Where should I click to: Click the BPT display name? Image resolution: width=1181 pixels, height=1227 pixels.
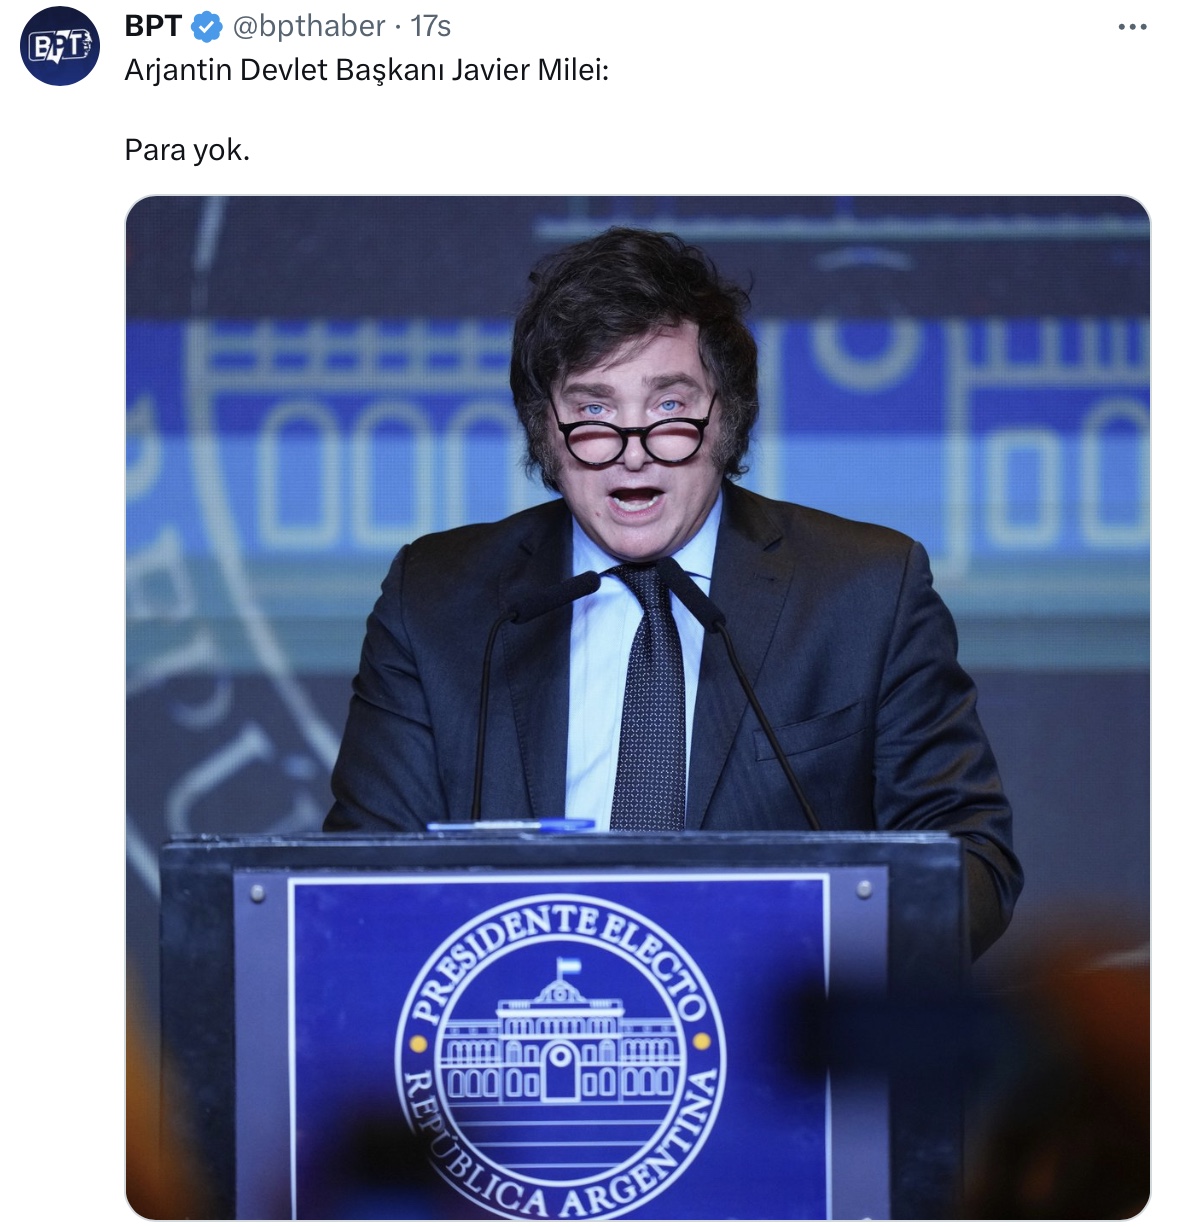click(153, 26)
